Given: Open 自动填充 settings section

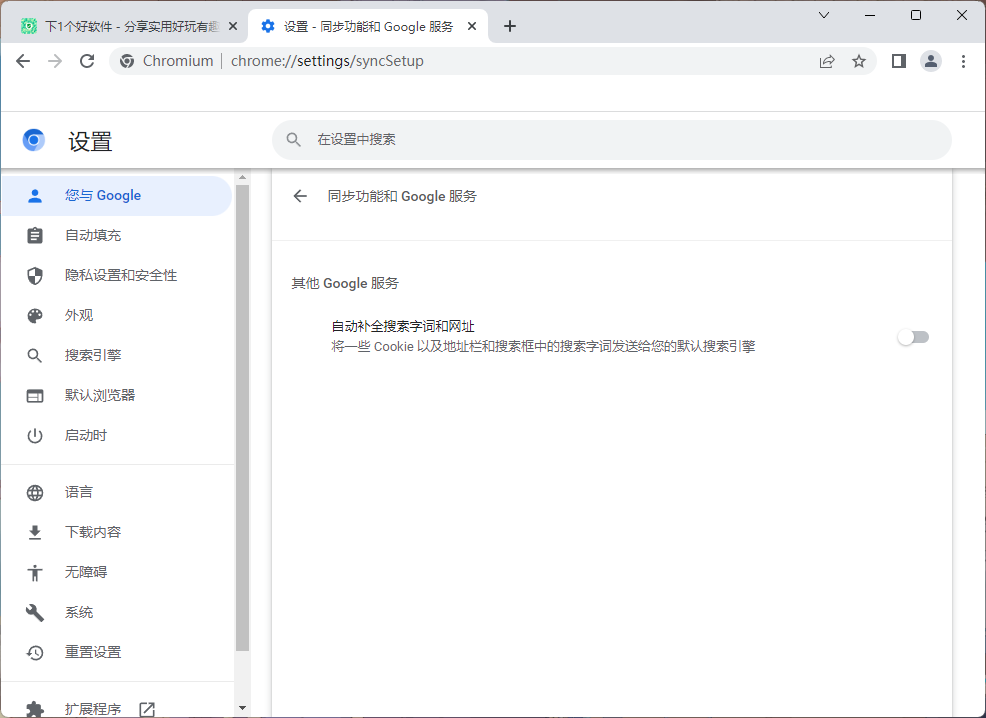Looking at the screenshot, I should tap(117, 235).
